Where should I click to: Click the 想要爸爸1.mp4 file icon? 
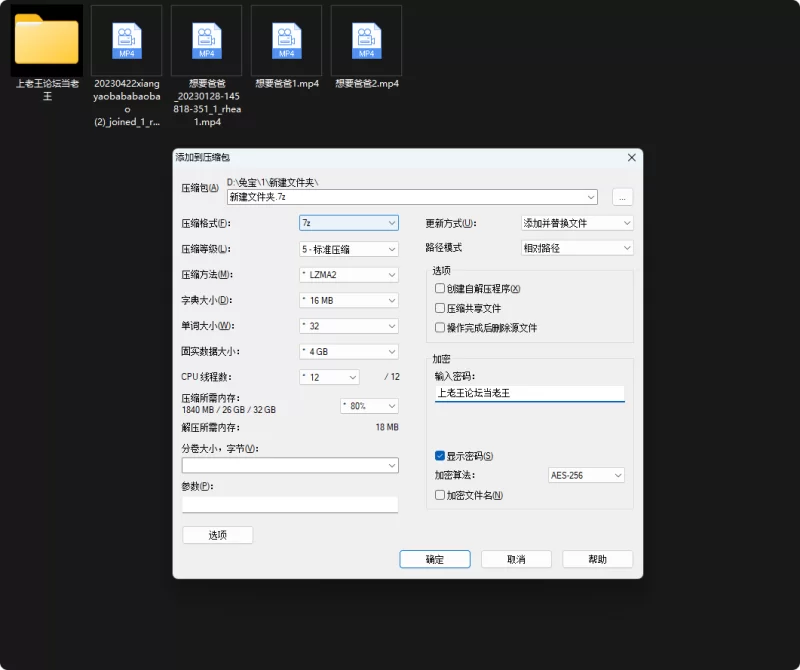point(286,41)
